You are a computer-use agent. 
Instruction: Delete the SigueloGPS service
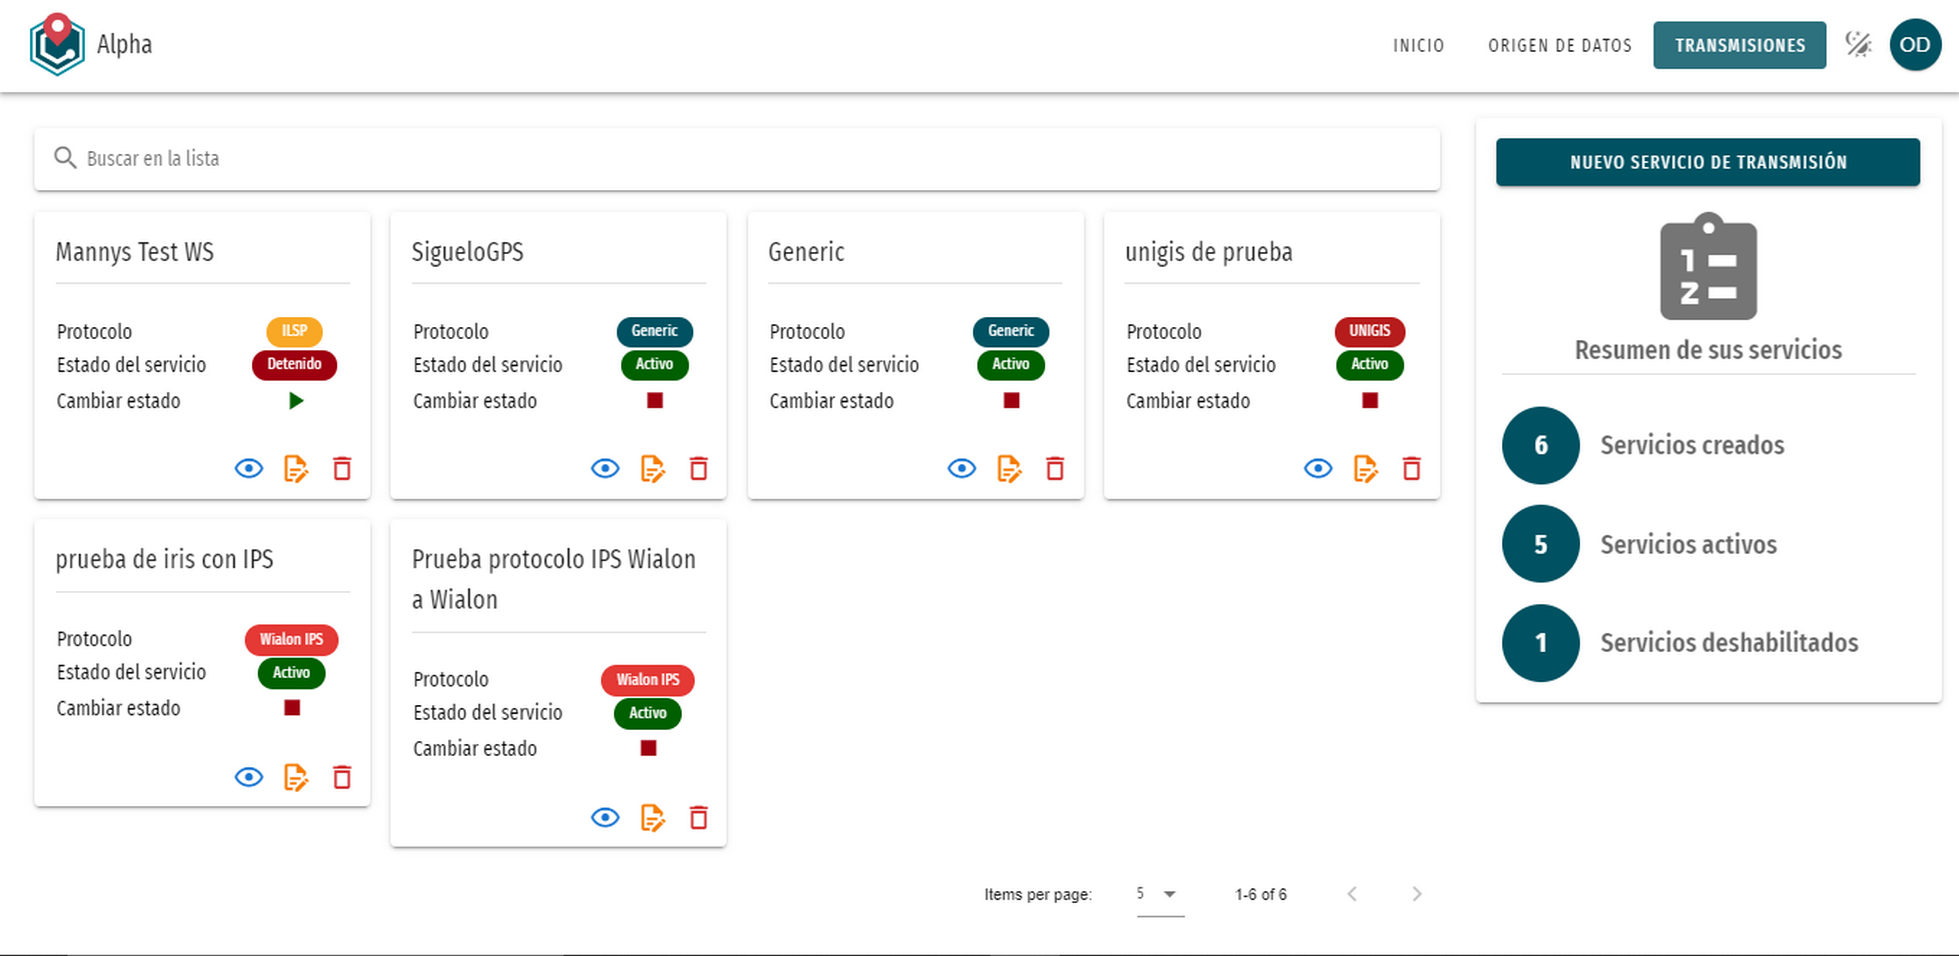[x=699, y=468]
